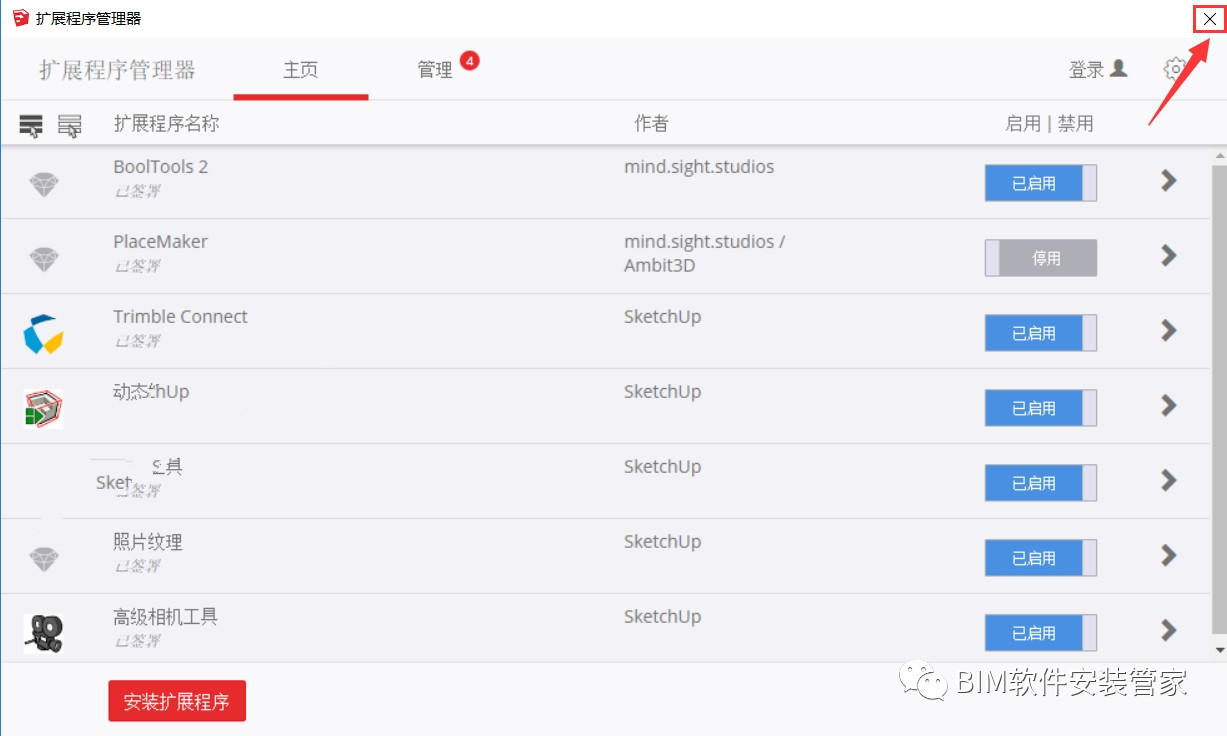Click the 动态 extension's red box icon
Image resolution: width=1227 pixels, height=736 pixels.
coord(43,409)
